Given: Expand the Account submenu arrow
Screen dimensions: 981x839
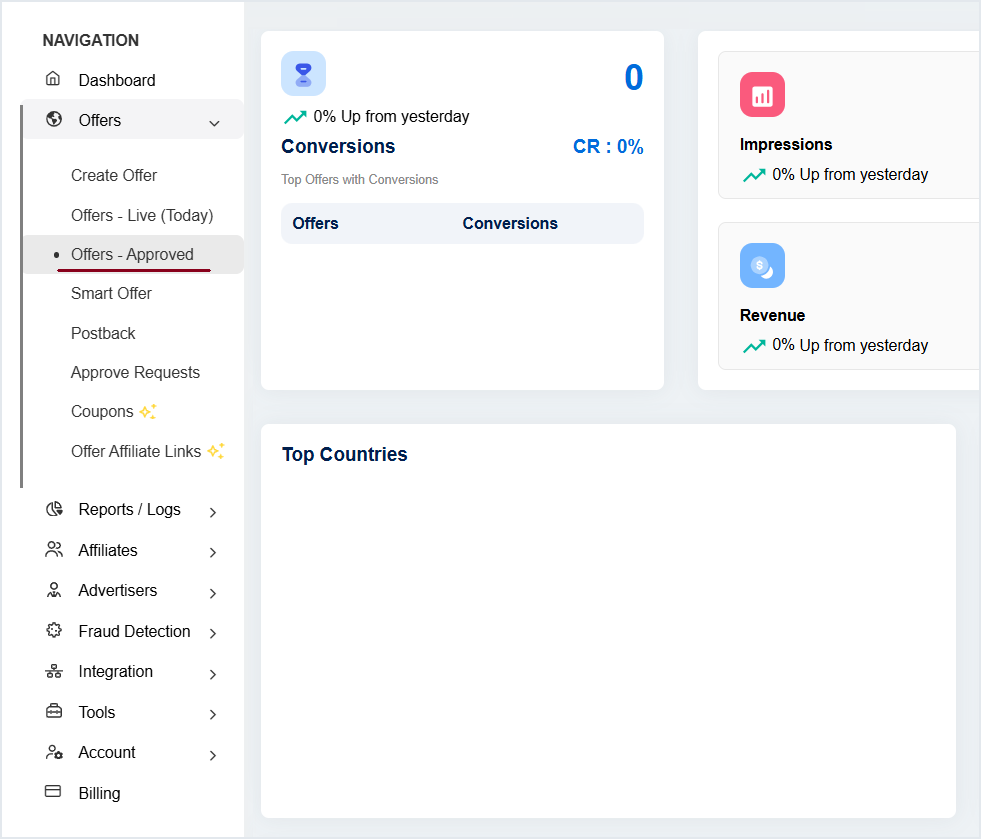Looking at the screenshot, I should pyautogui.click(x=213, y=755).
